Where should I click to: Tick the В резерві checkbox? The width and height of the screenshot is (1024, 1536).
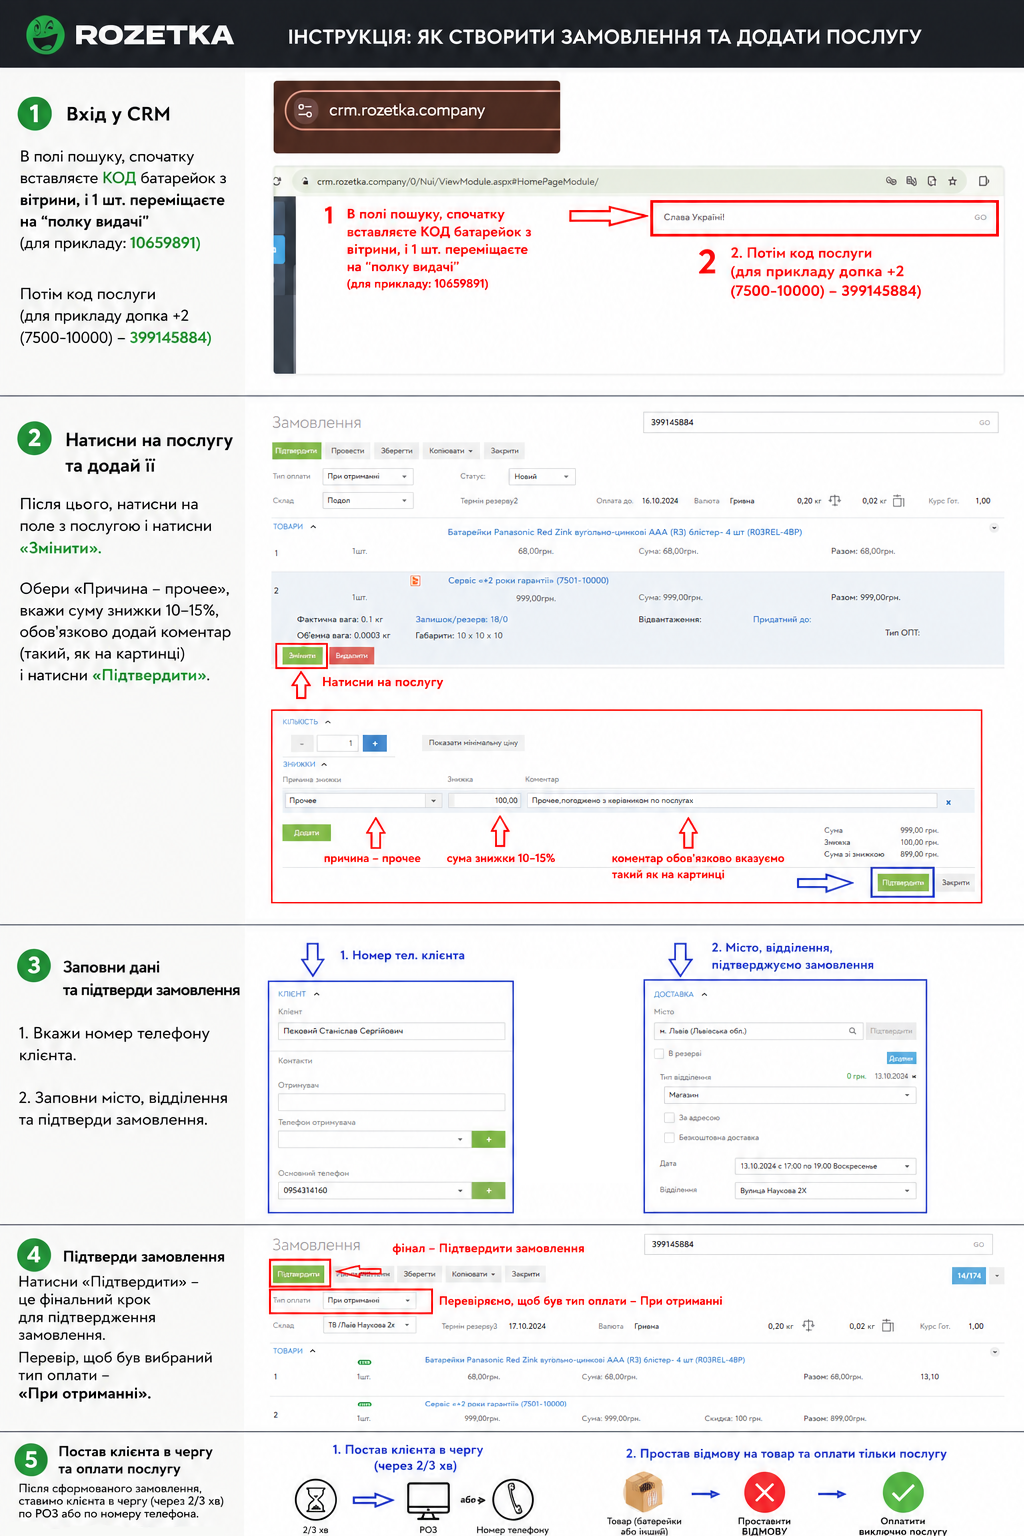coord(659,1053)
